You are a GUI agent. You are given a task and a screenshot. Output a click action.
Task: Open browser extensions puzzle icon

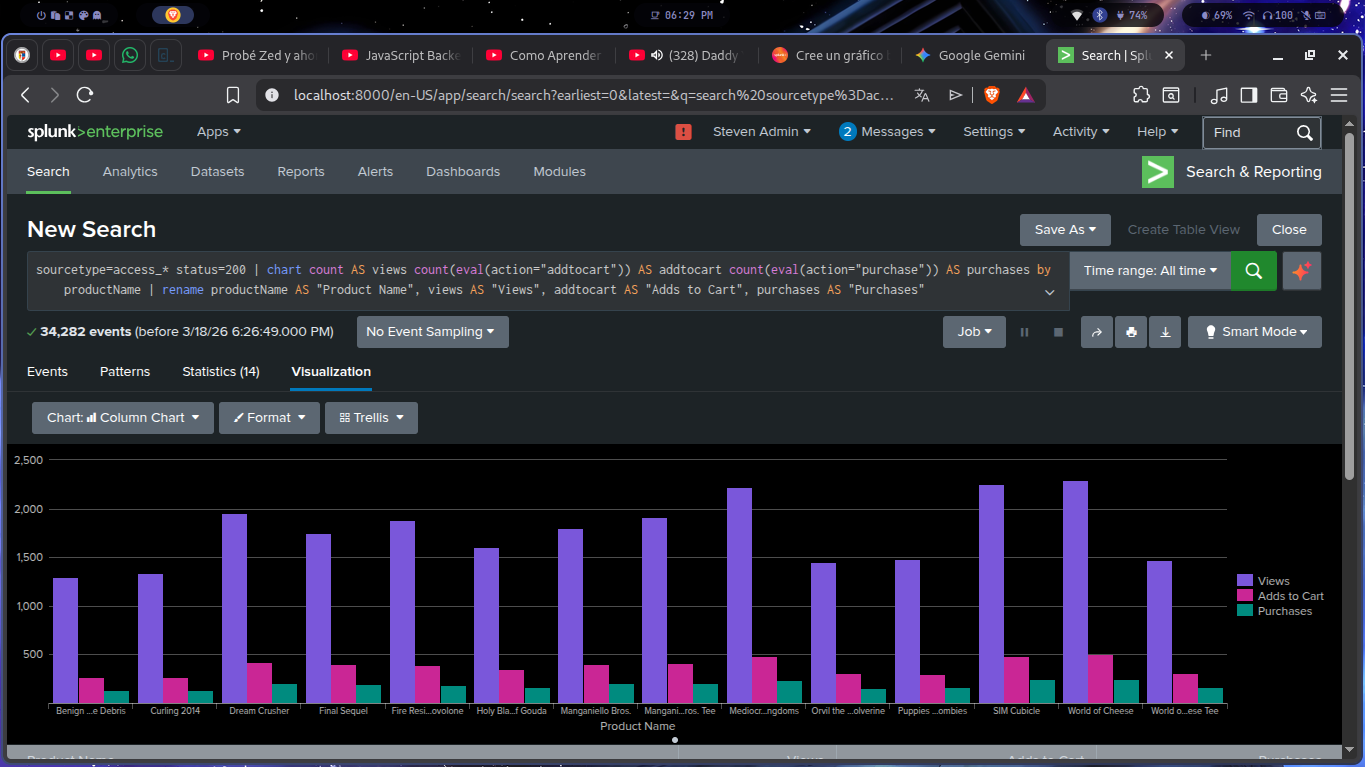[1141, 95]
